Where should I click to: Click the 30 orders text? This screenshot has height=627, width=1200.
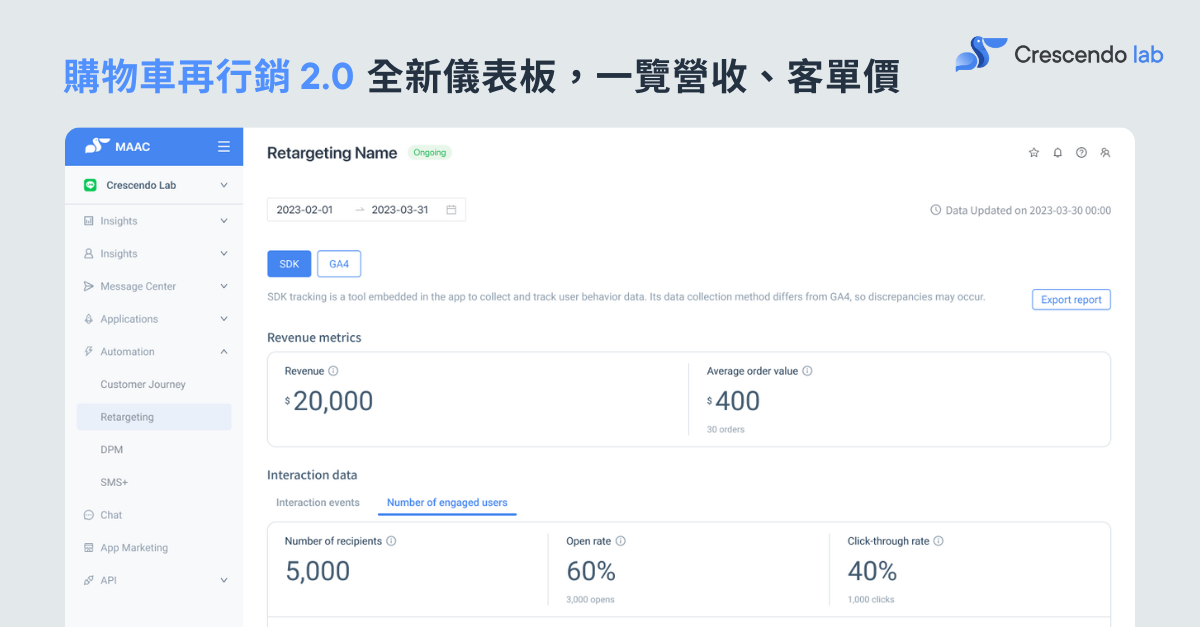[x=725, y=430]
